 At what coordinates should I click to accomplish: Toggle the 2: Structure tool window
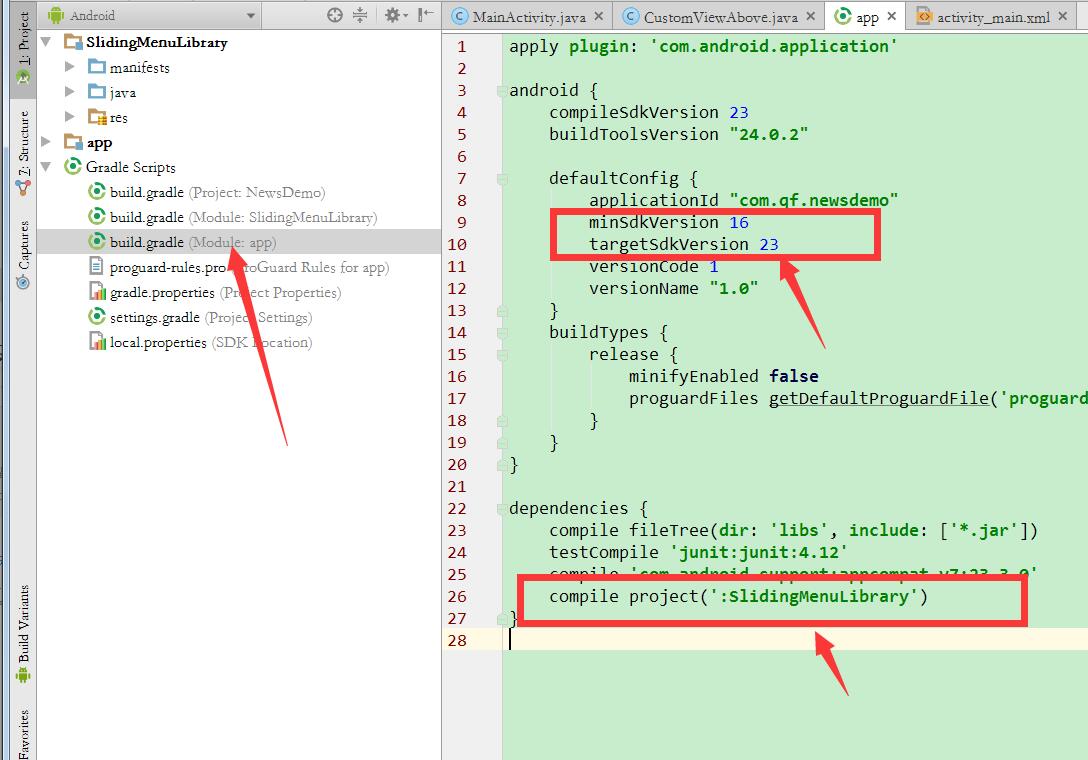click(24, 153)
